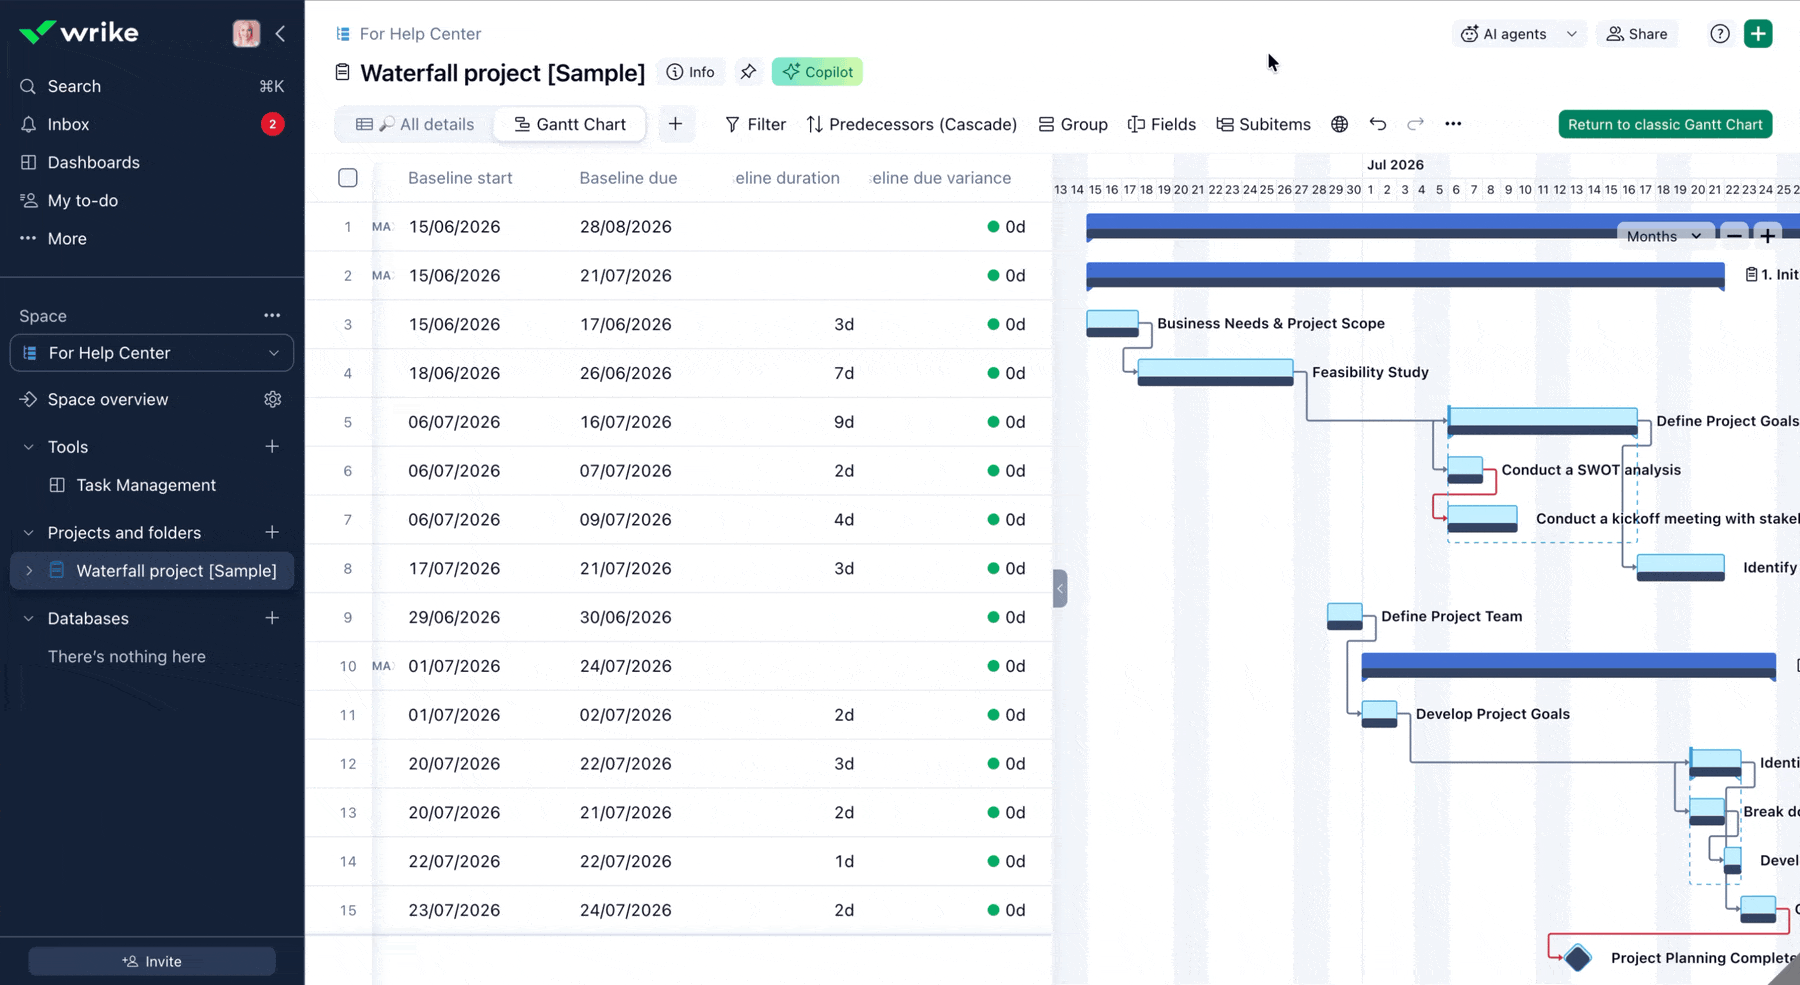Screen dimensions: 1800x985
Task: Open toolbar more options ellipsis
Action: click(x=1453, y=124)
